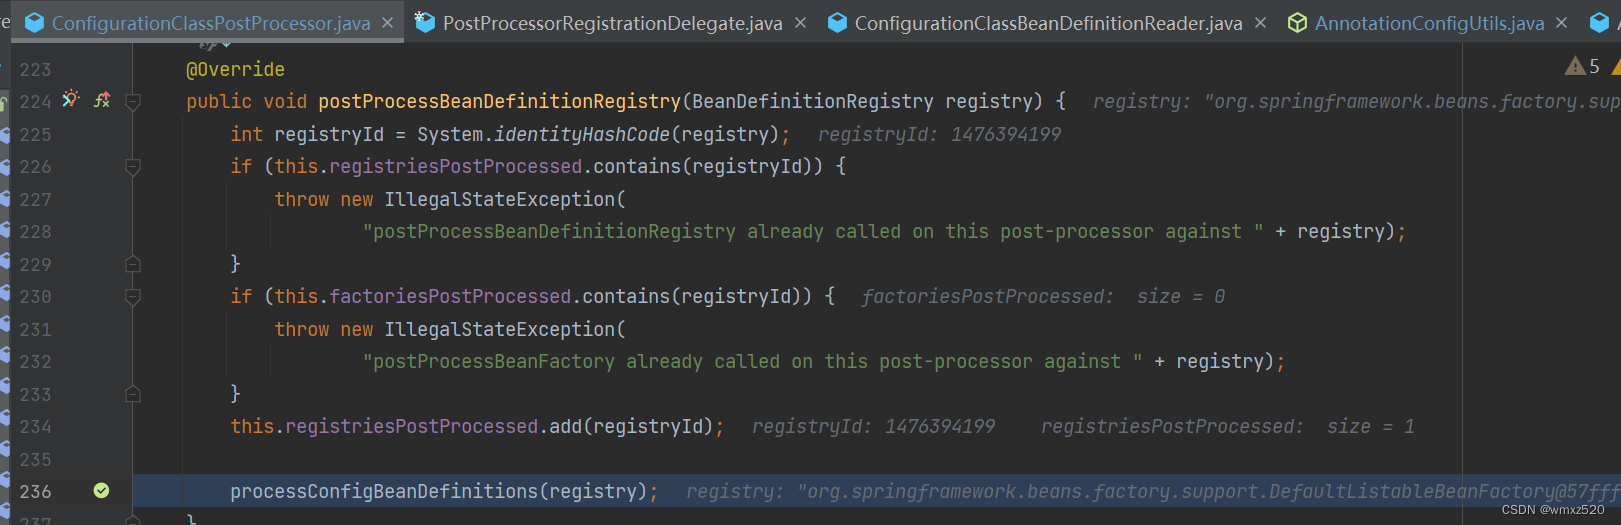
Task: Click the warnings indicator showing 5
Action: pyautogui.click(x=1583, y=66)
